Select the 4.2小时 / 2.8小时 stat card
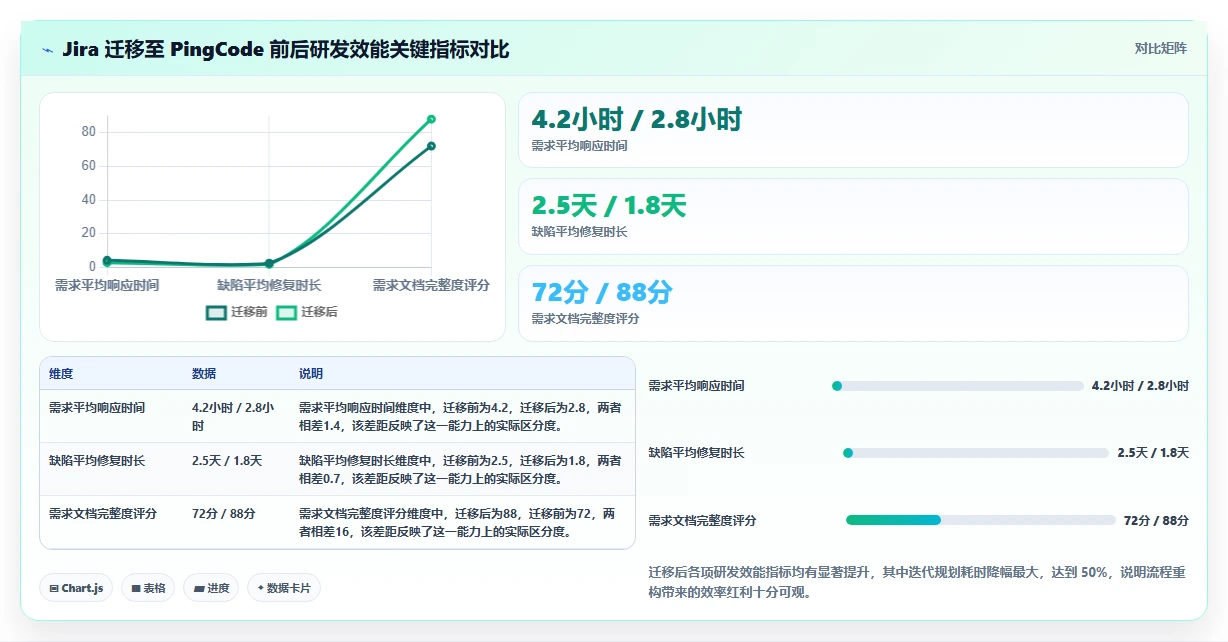 tap(853, 130)
